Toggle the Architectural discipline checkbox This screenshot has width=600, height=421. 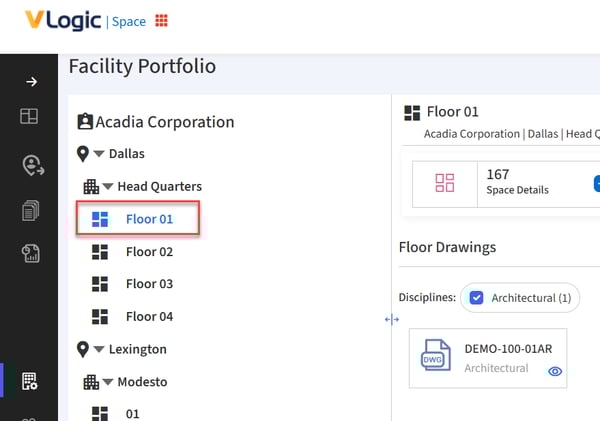coord(477,297)
